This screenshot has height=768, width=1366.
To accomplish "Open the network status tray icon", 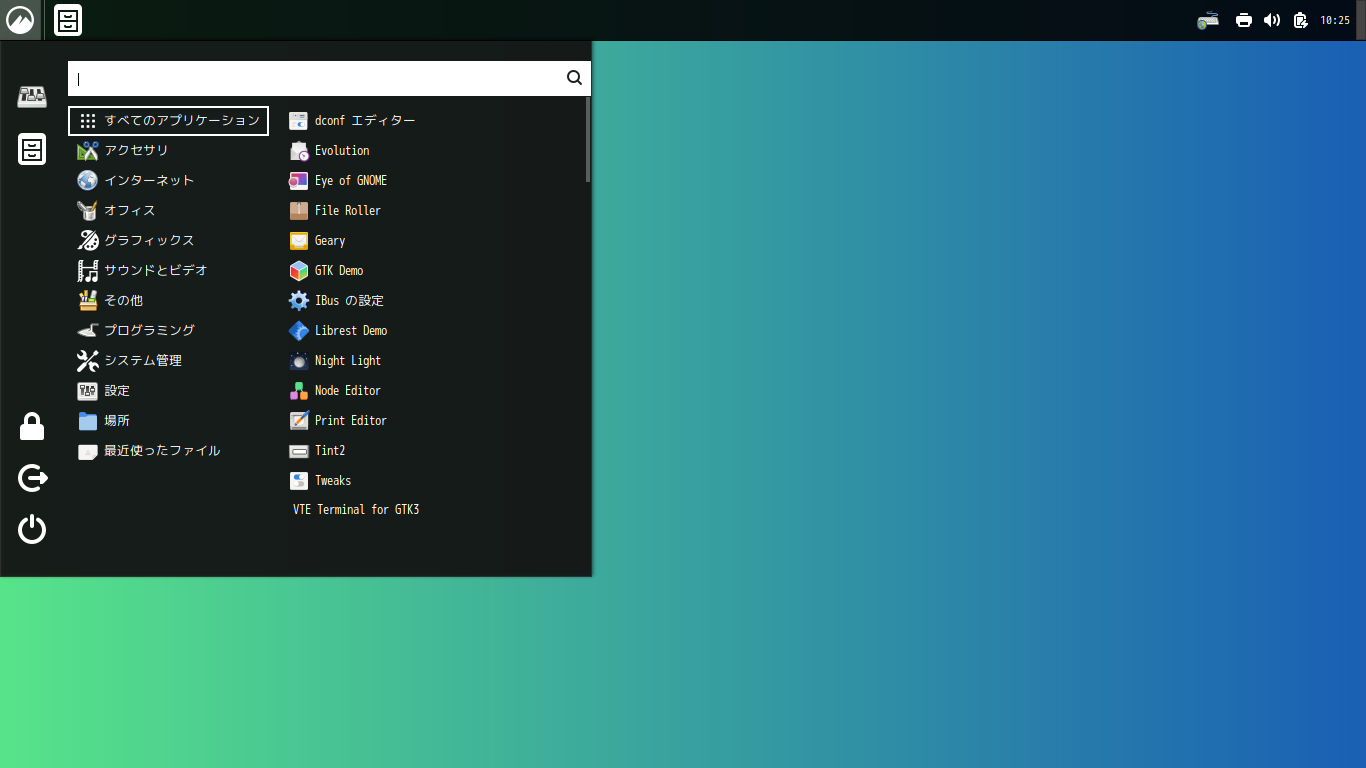I will point(1208,20).
